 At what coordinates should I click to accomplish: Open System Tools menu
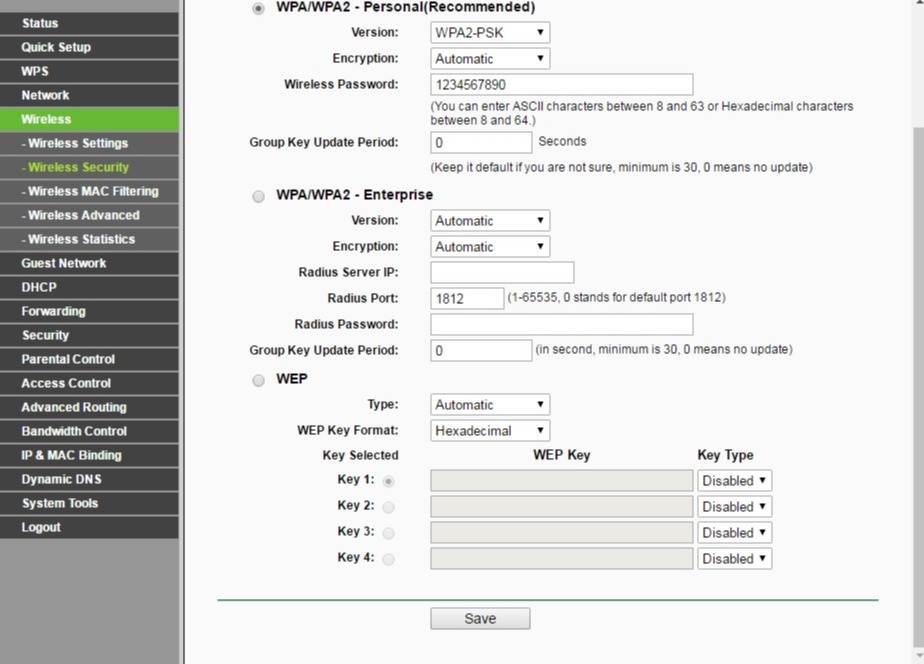(x=89, y=504)
